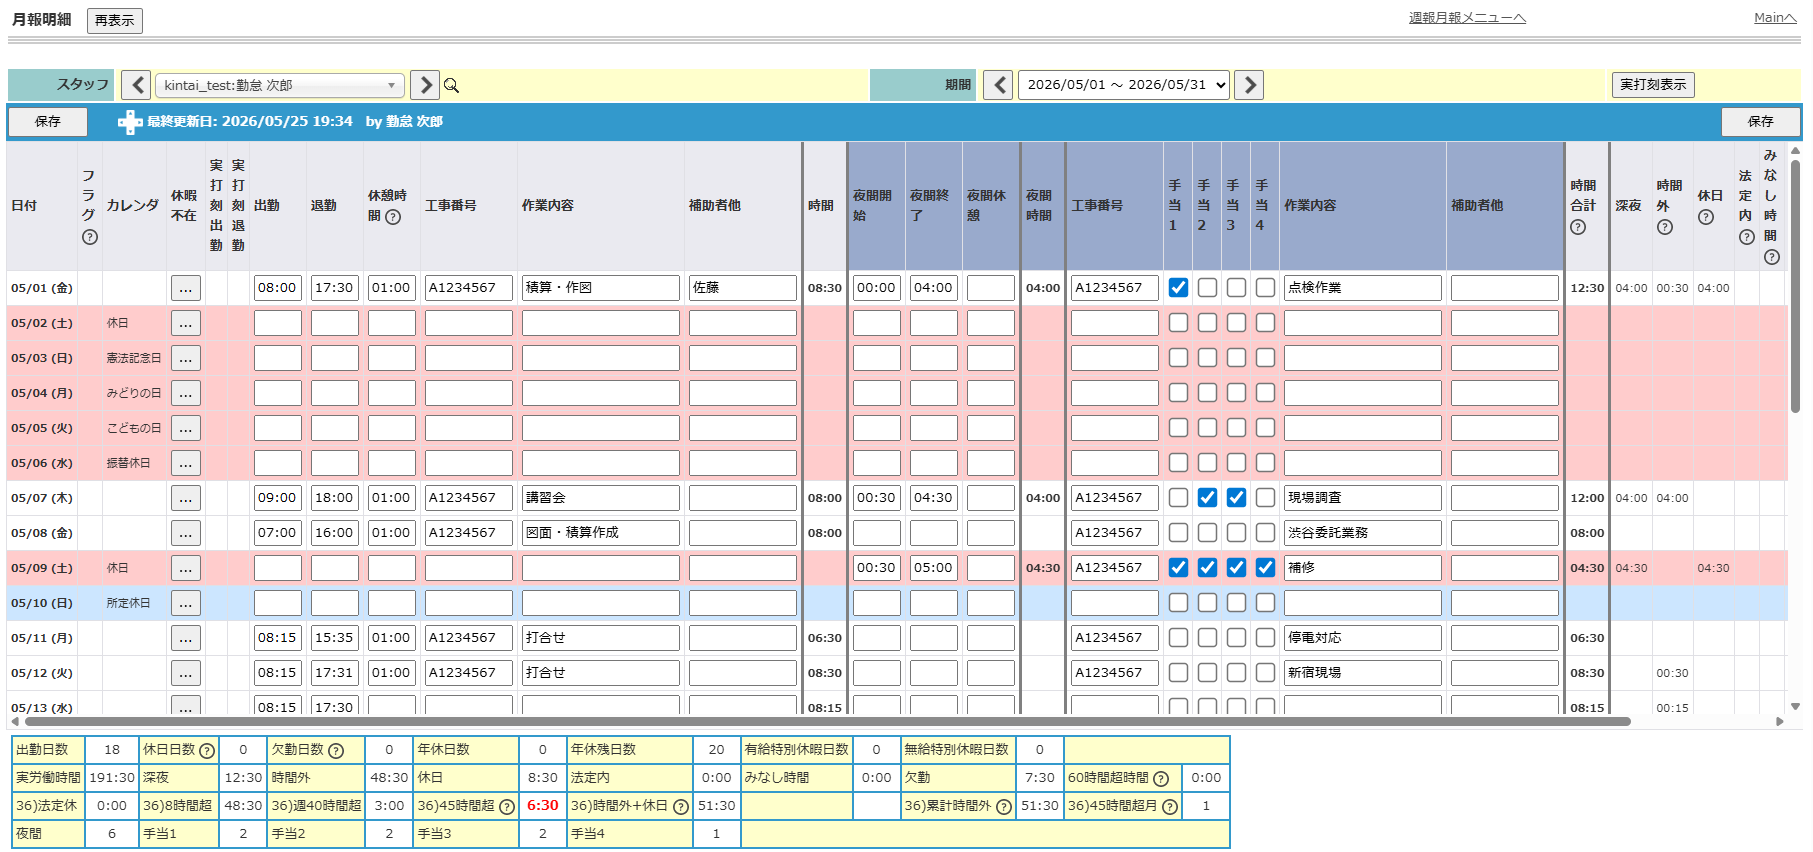Click 退勤 time field for 05/07
The height and width of the screenshot is (852, 1813).
335,498
